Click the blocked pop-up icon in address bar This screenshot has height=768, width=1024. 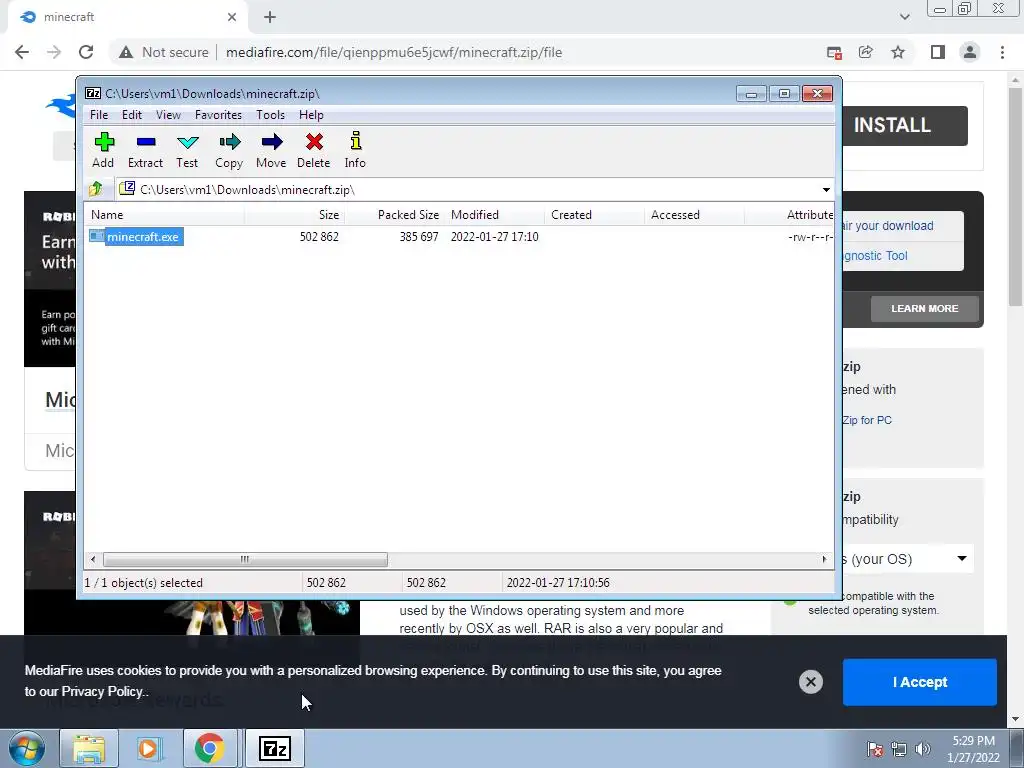point(834,53)
